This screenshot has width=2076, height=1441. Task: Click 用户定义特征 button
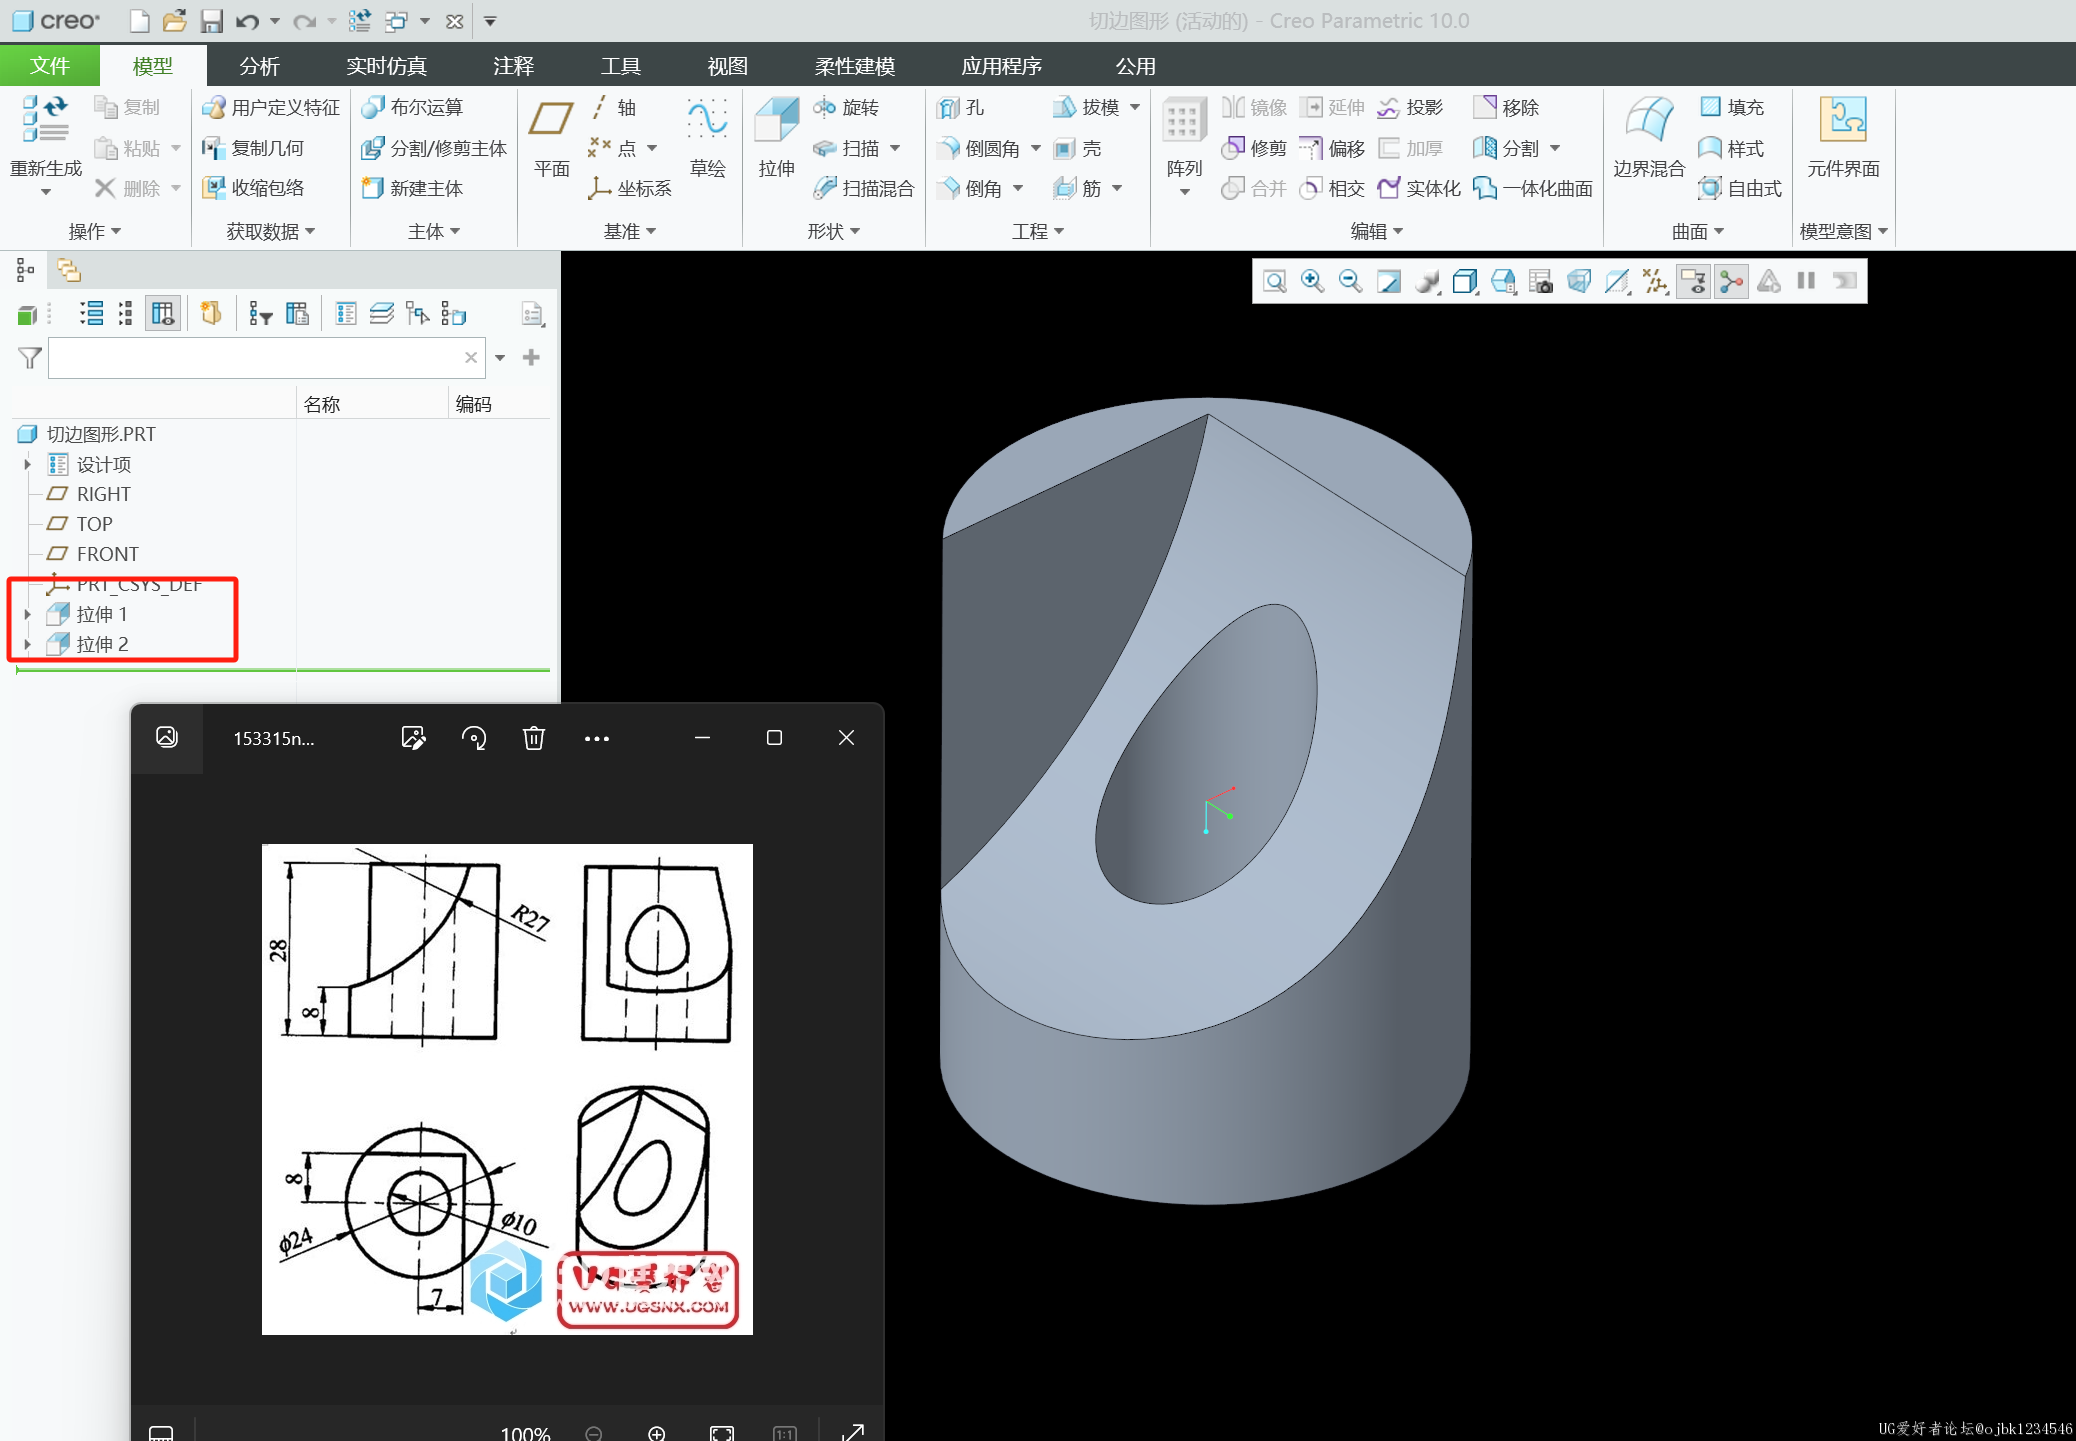pyautogui.click(x=271, y=107)
